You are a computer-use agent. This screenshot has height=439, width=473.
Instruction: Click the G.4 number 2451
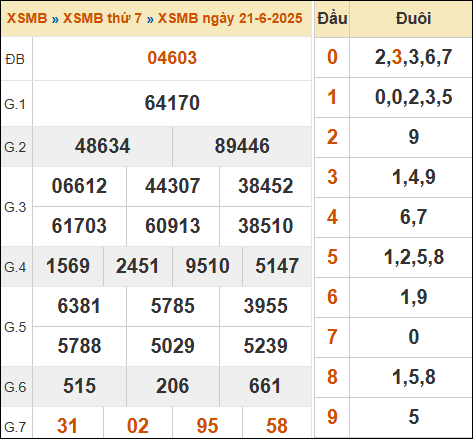(x=137, y=266)
